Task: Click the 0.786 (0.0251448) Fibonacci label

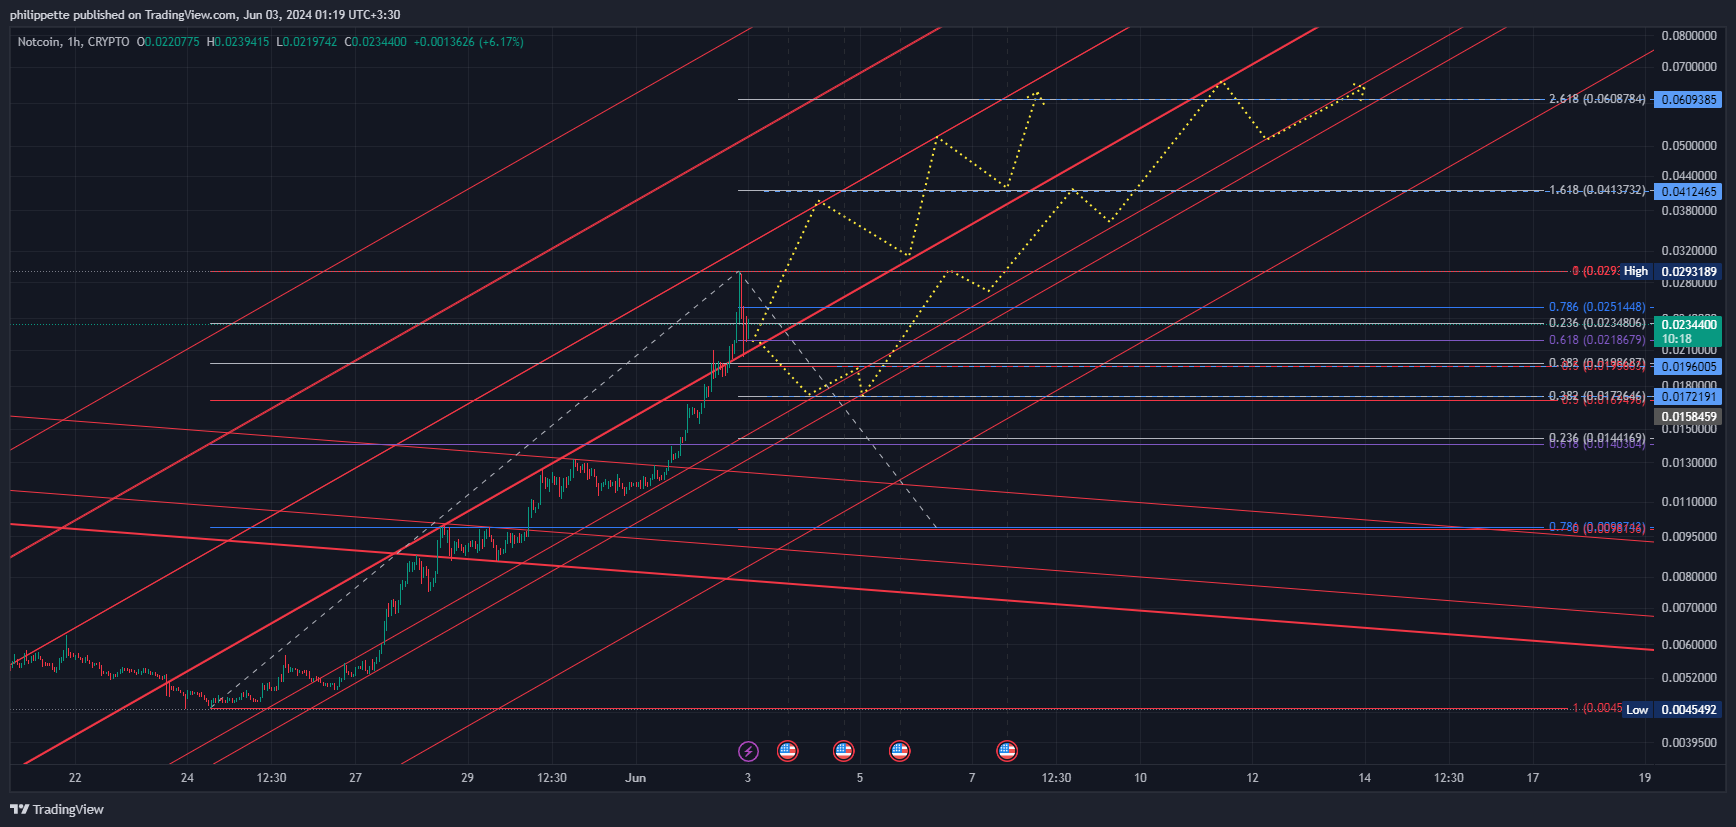Action: click(x=1596, y=307)
